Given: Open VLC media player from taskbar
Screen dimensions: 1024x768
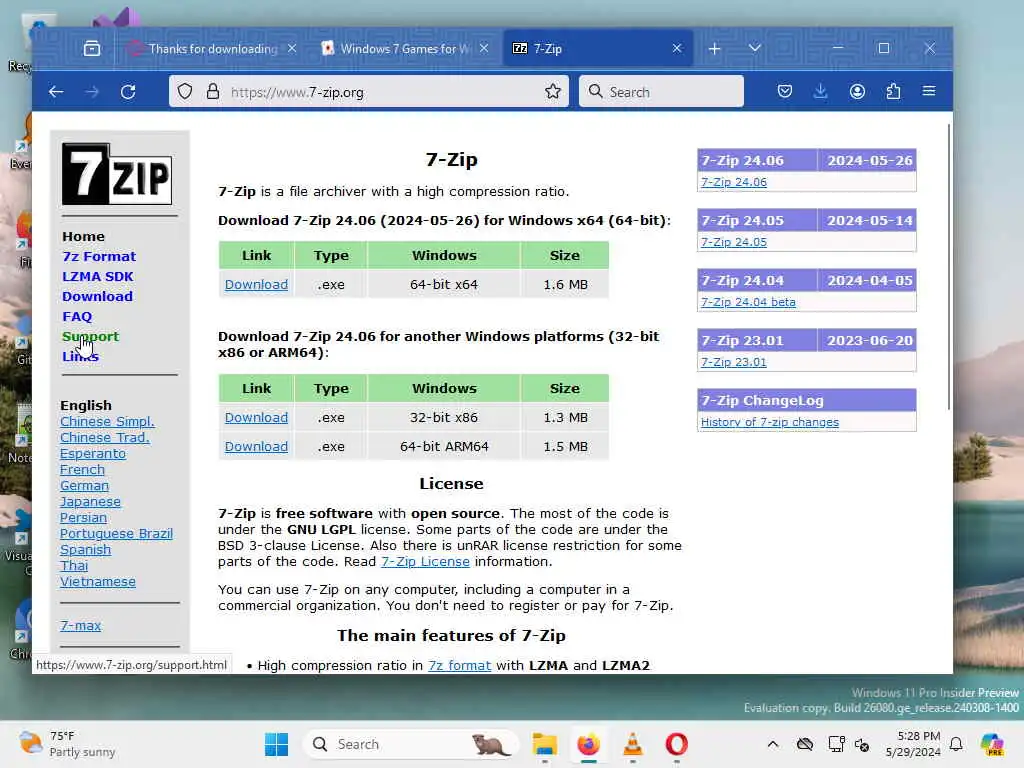Looking at the screenshot, I should [x=633, y=744].
